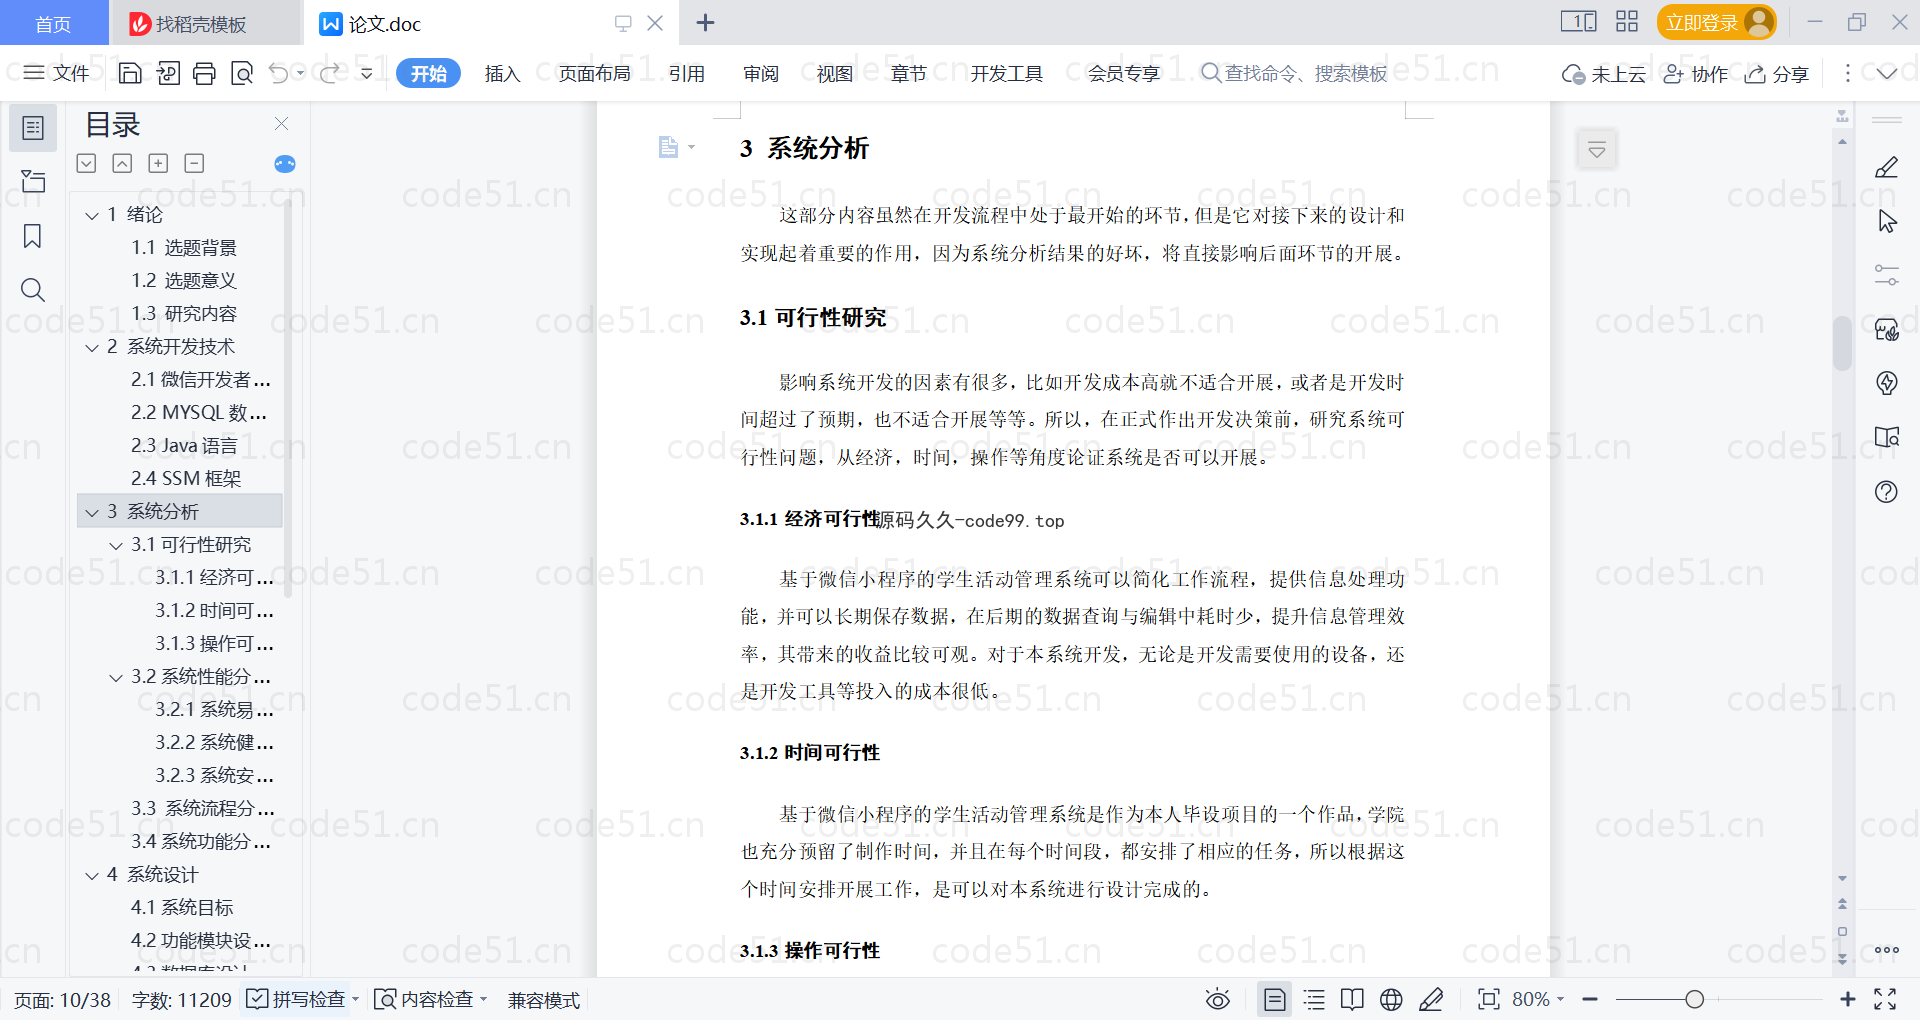Open a new tab with plus button

[x=705, y=22]
